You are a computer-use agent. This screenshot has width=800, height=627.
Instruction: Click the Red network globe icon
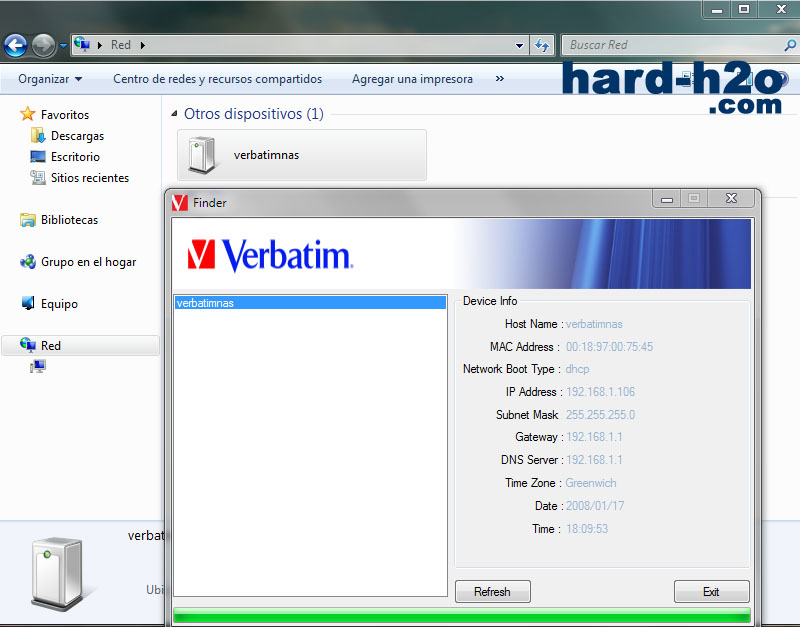click(28, 345)
